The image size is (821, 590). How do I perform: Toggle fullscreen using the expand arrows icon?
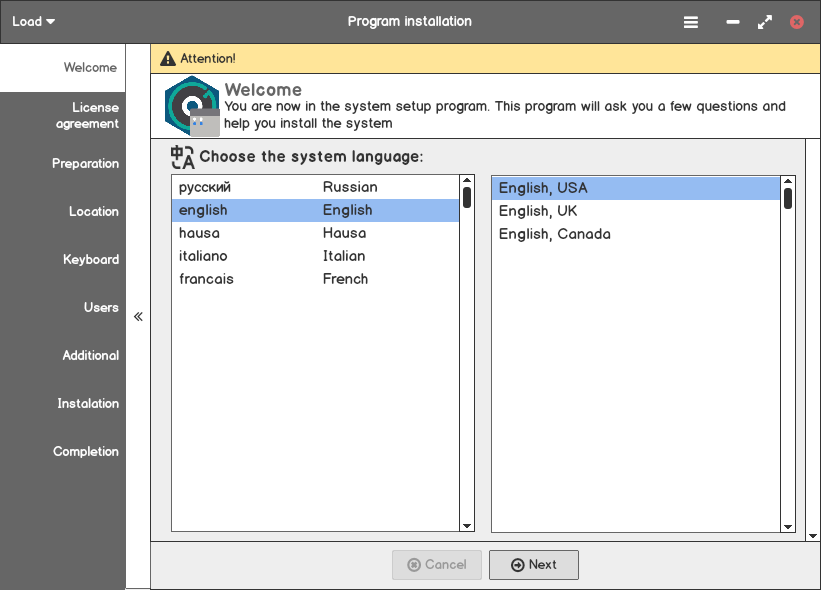[x=765, y=22]
